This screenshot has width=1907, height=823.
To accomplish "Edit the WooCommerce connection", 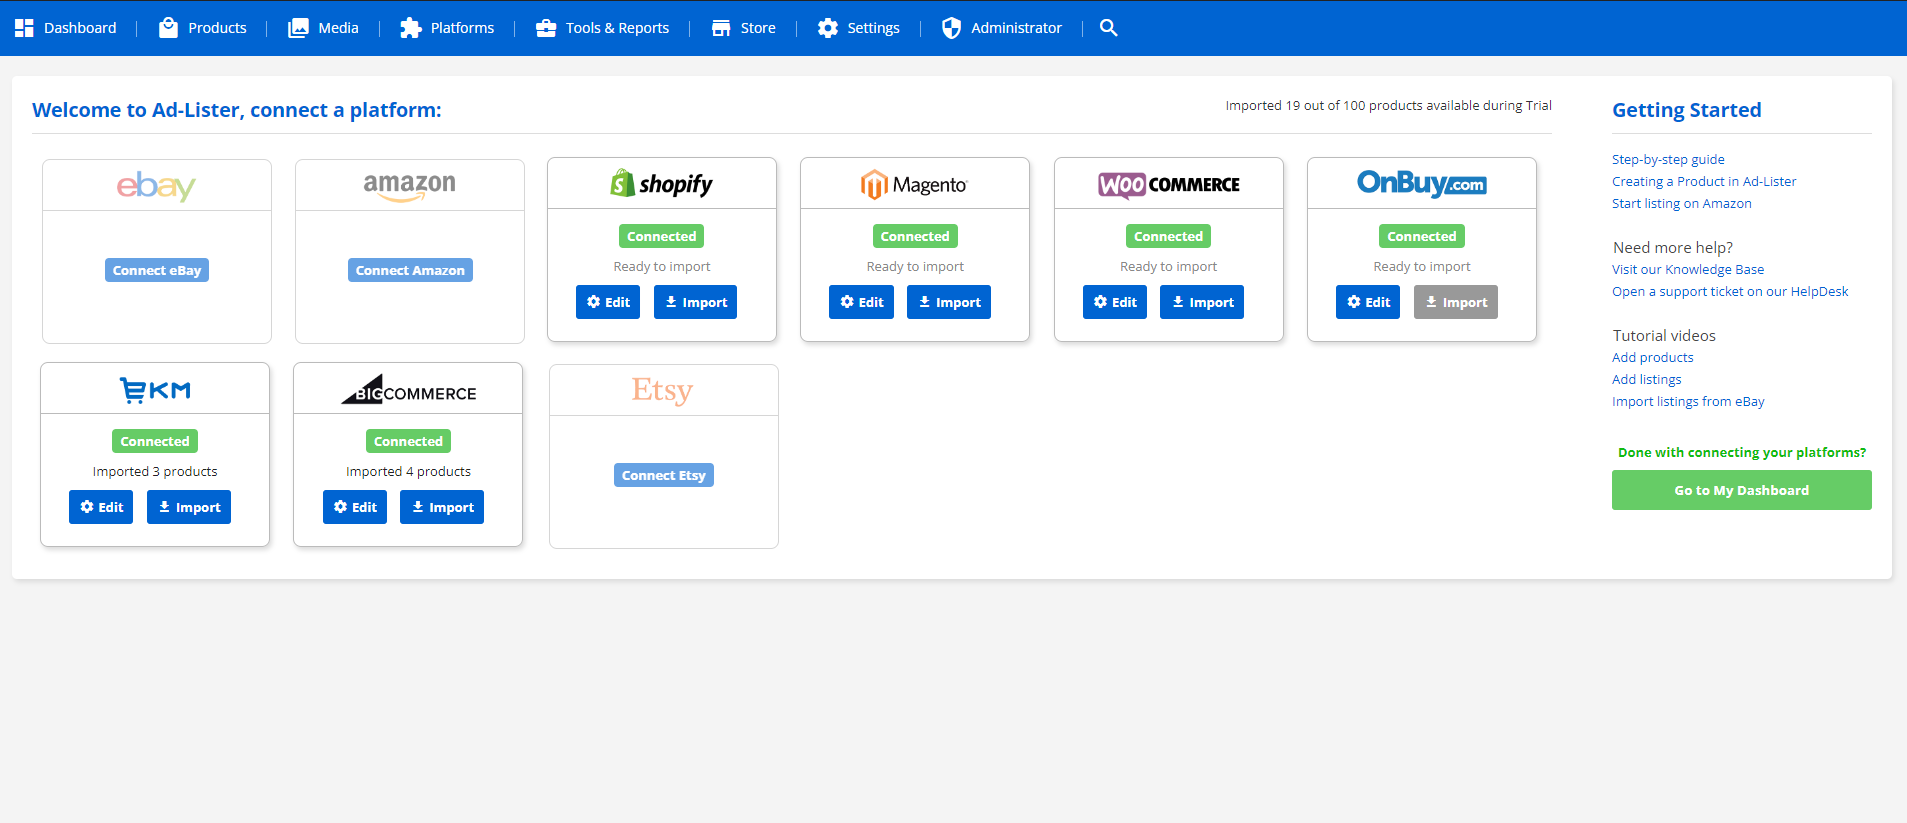I will pos(1115,302).
